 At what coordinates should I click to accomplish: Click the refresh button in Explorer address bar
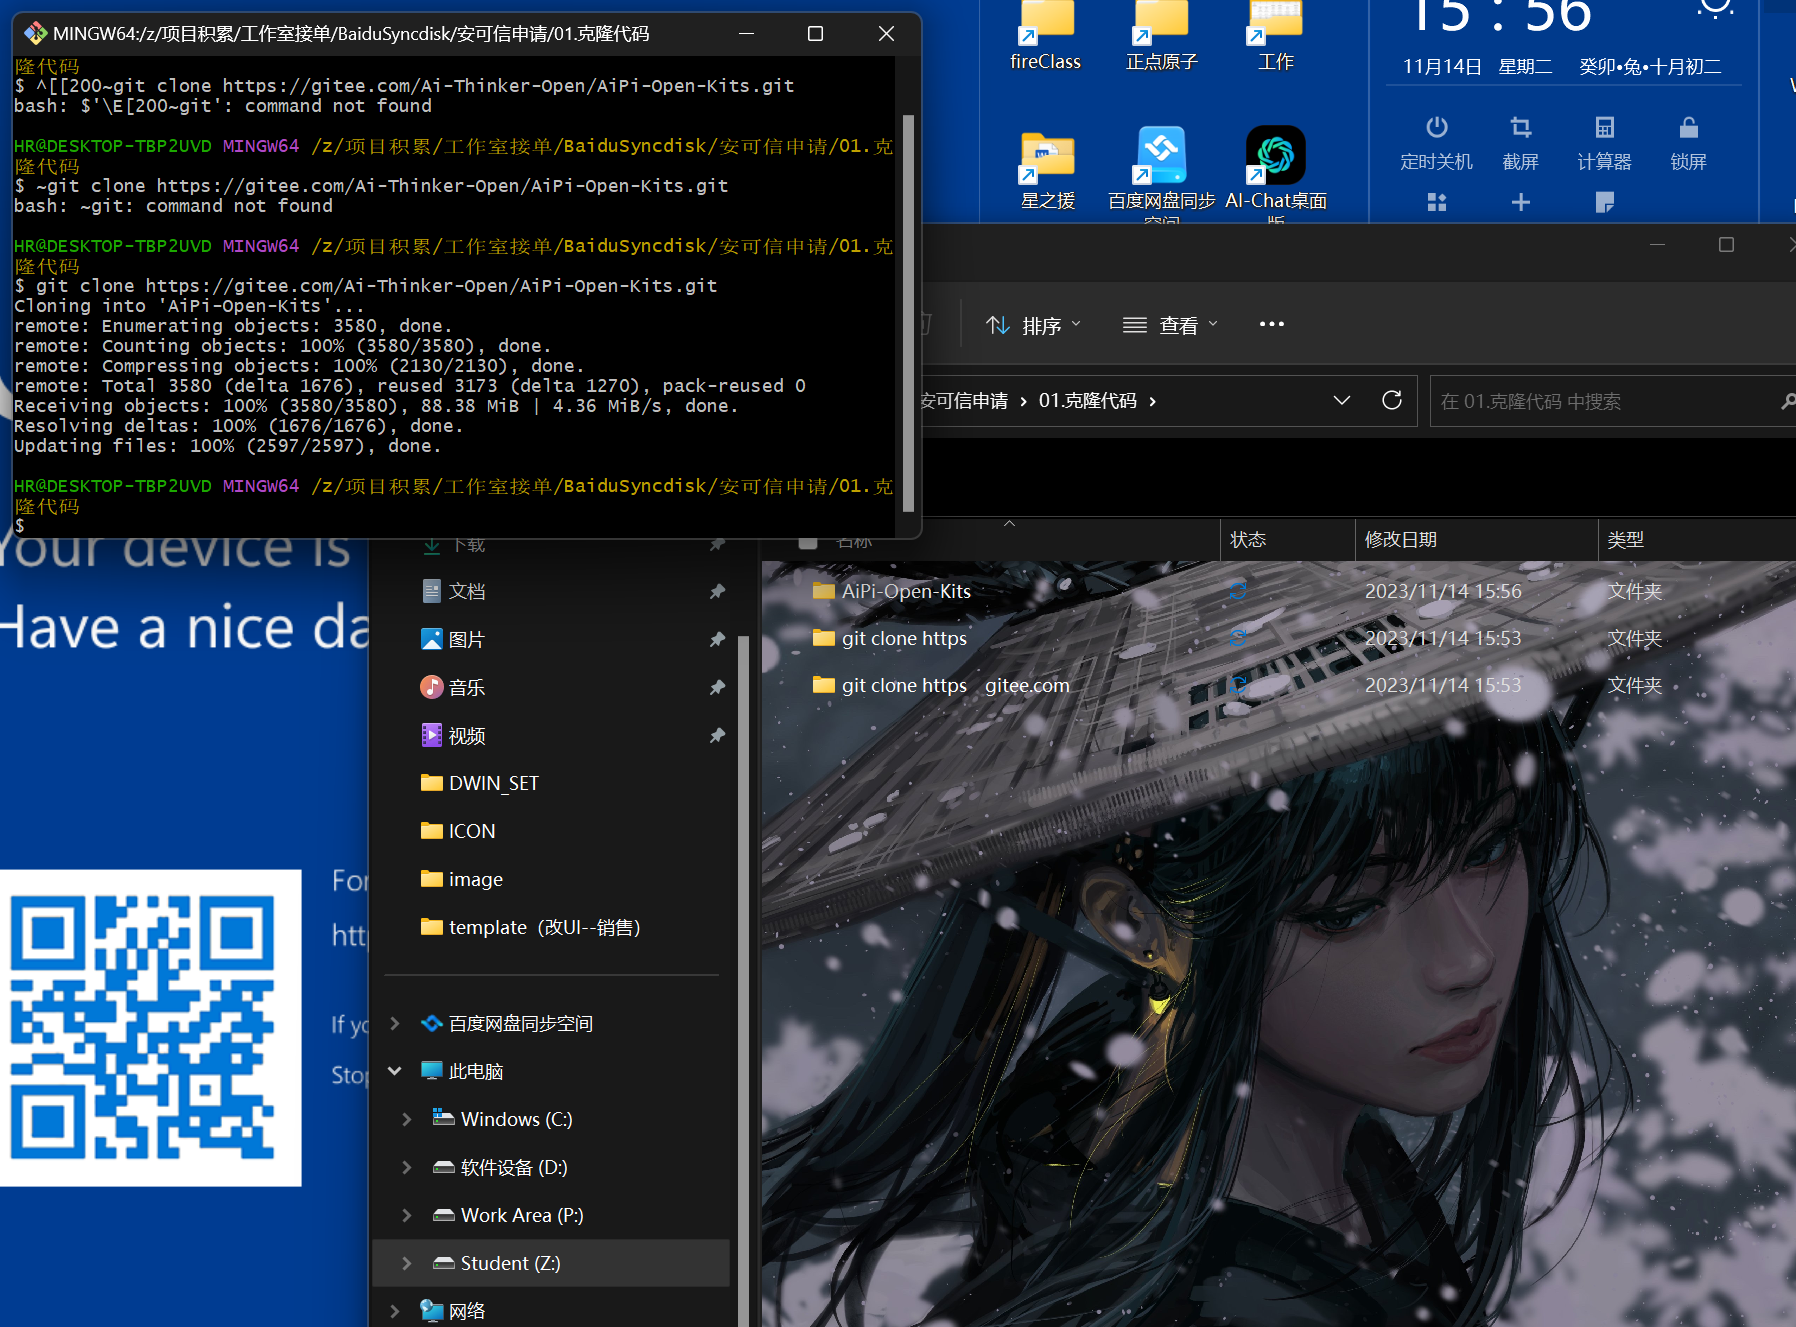click(1392, 400)
